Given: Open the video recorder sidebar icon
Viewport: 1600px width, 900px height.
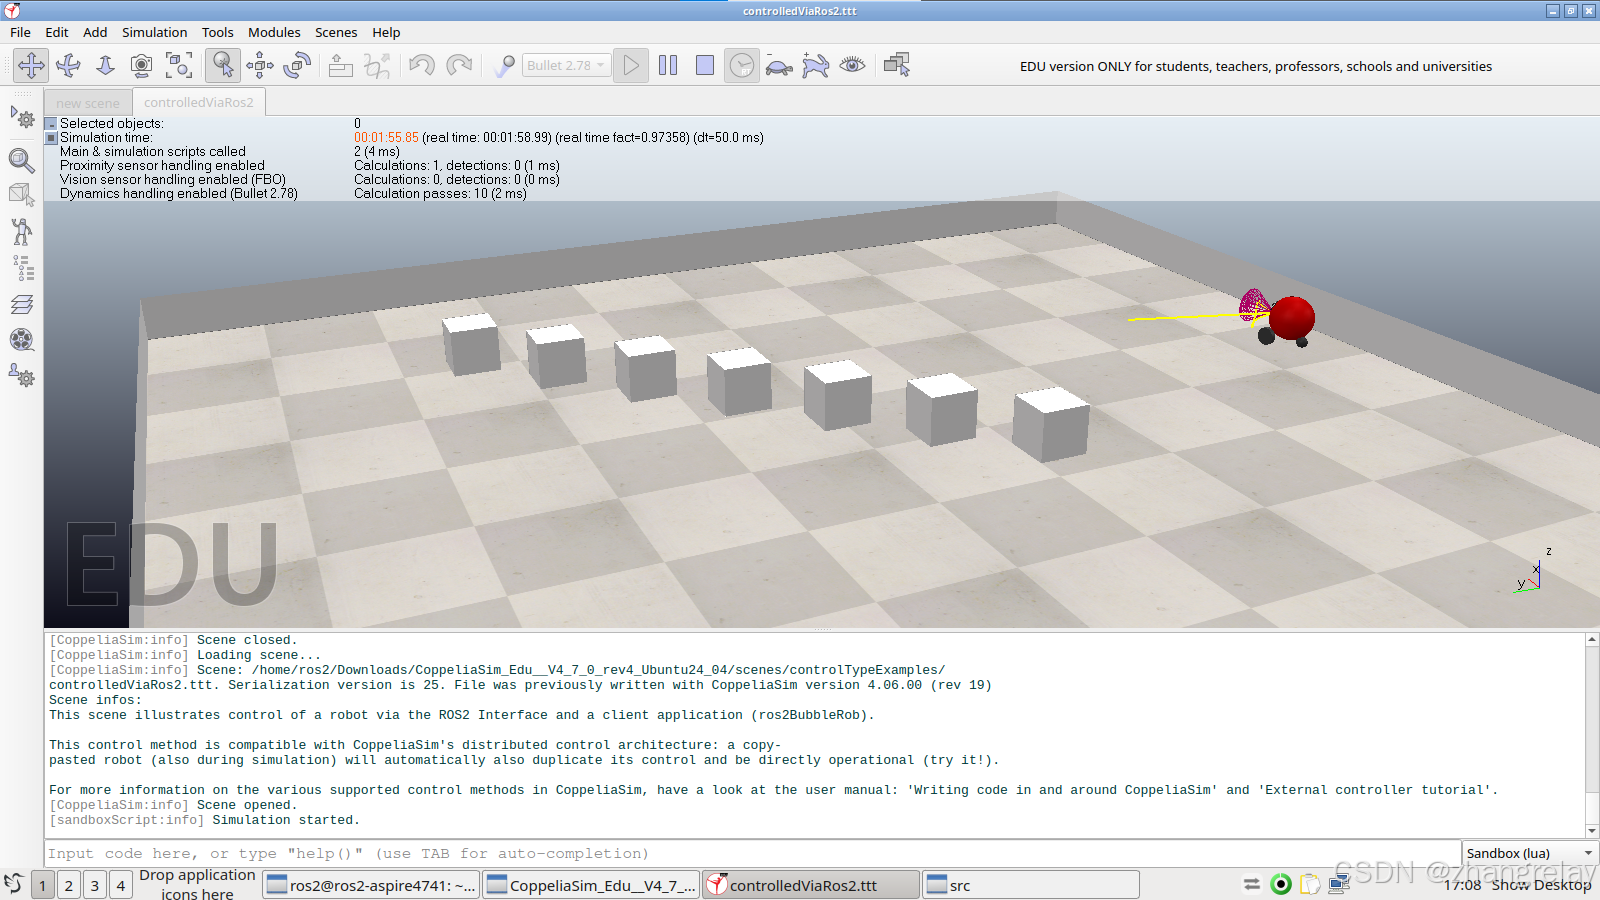Looking at the screenshot, I should point(21,341).
